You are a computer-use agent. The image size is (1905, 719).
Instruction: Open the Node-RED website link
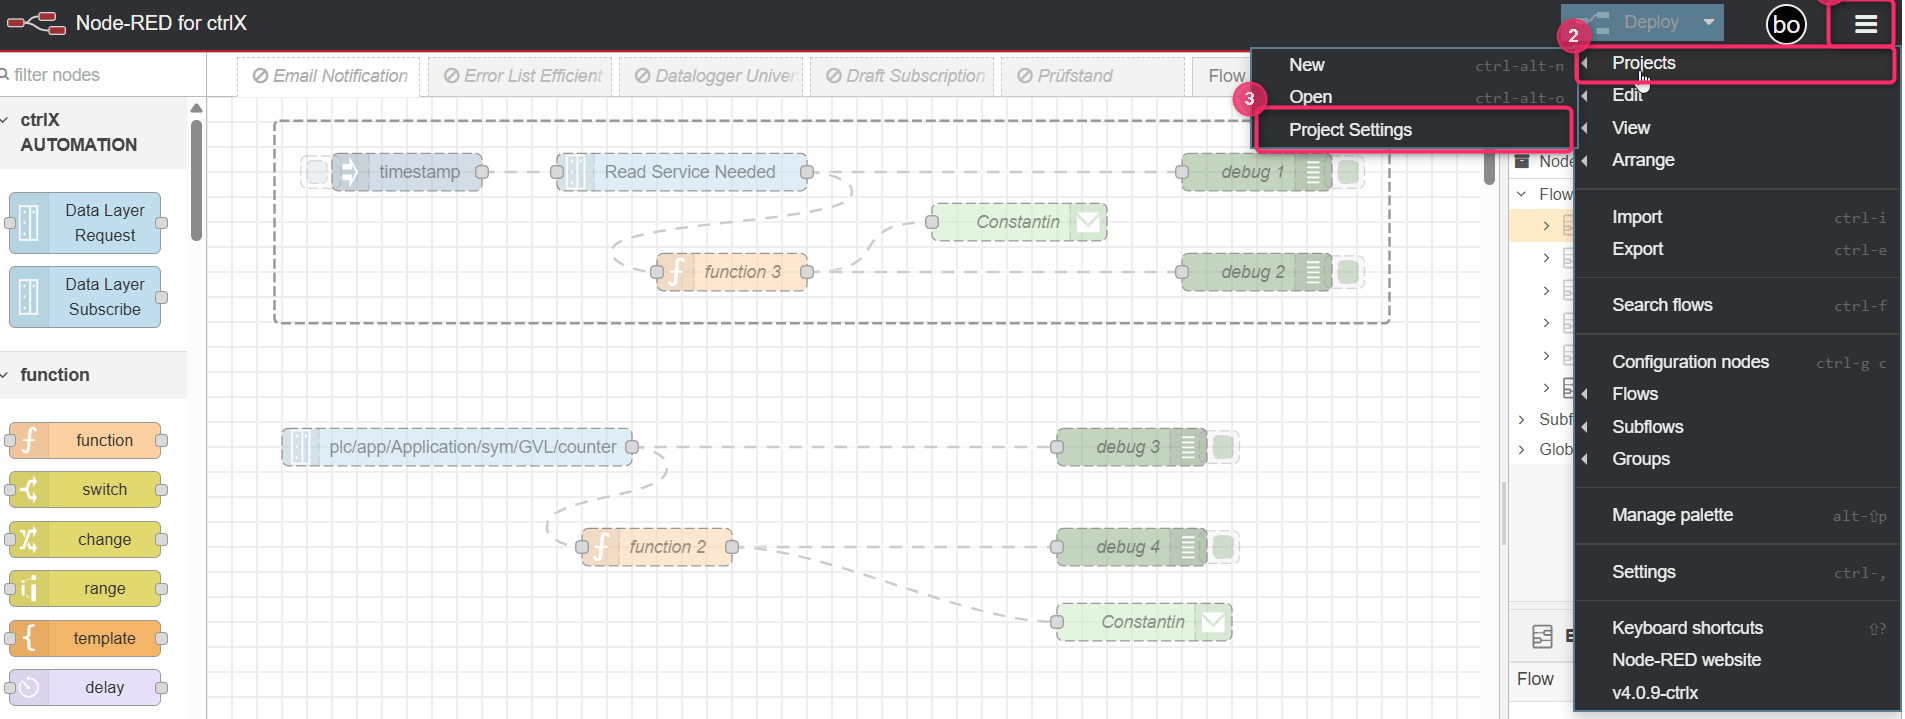pos(1686,660)
